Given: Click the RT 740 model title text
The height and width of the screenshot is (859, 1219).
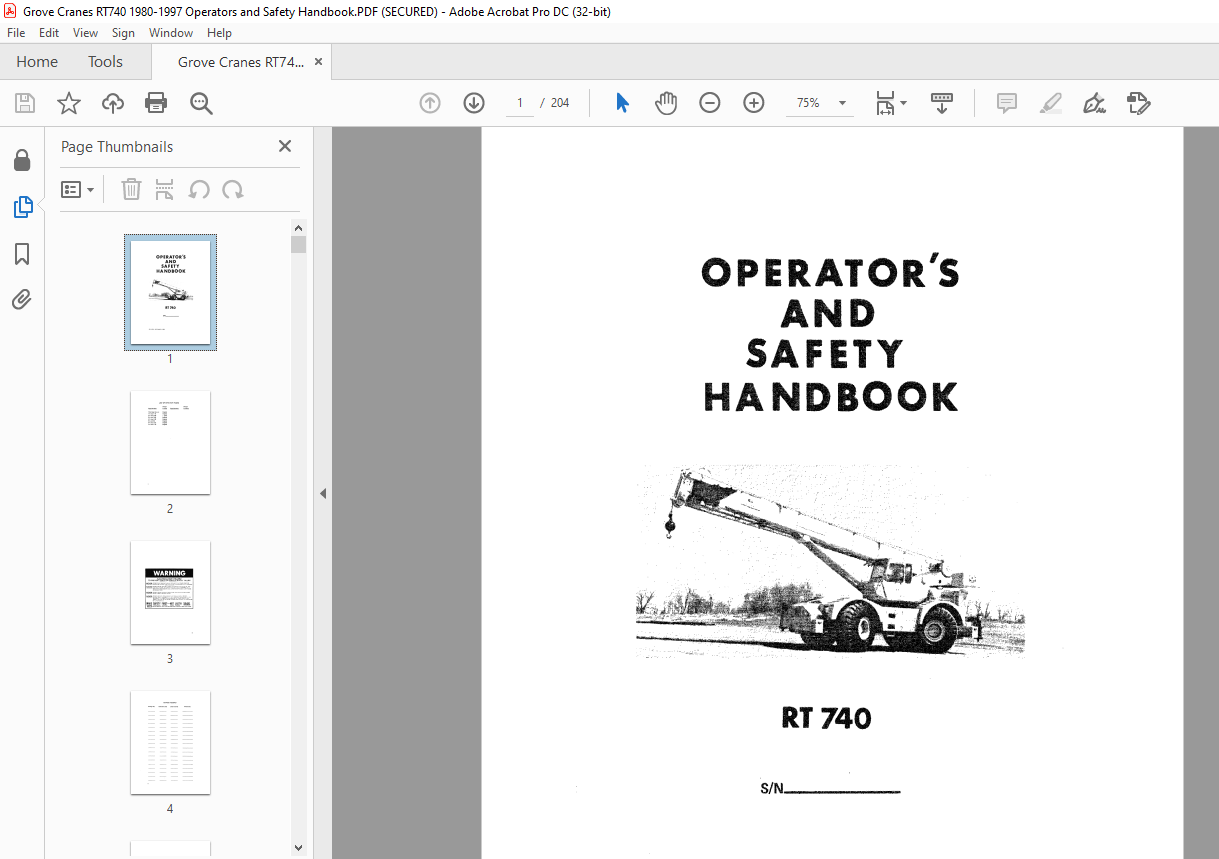Looking at the screenshot, I should (x=826, y=718).
